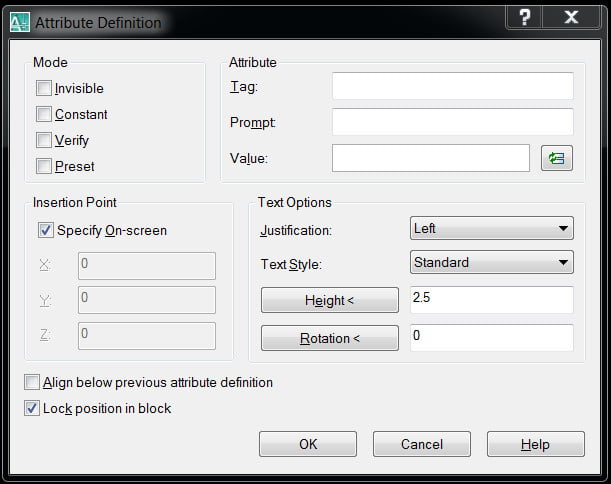Click the Cancel button
The image size is (611, 484).
click(x=422, y=444)
